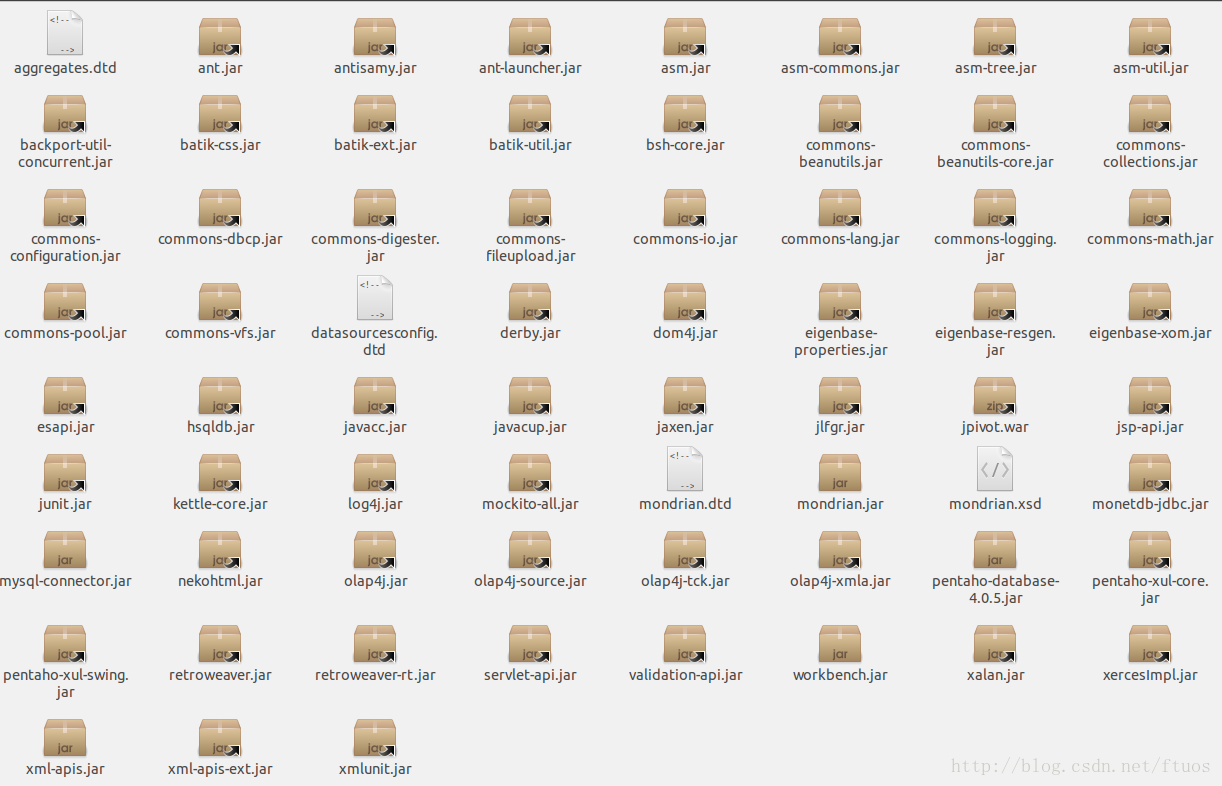1222x786 pixels.
Task: Select the aggregates.dtd file icon
Action: point(65,33)
